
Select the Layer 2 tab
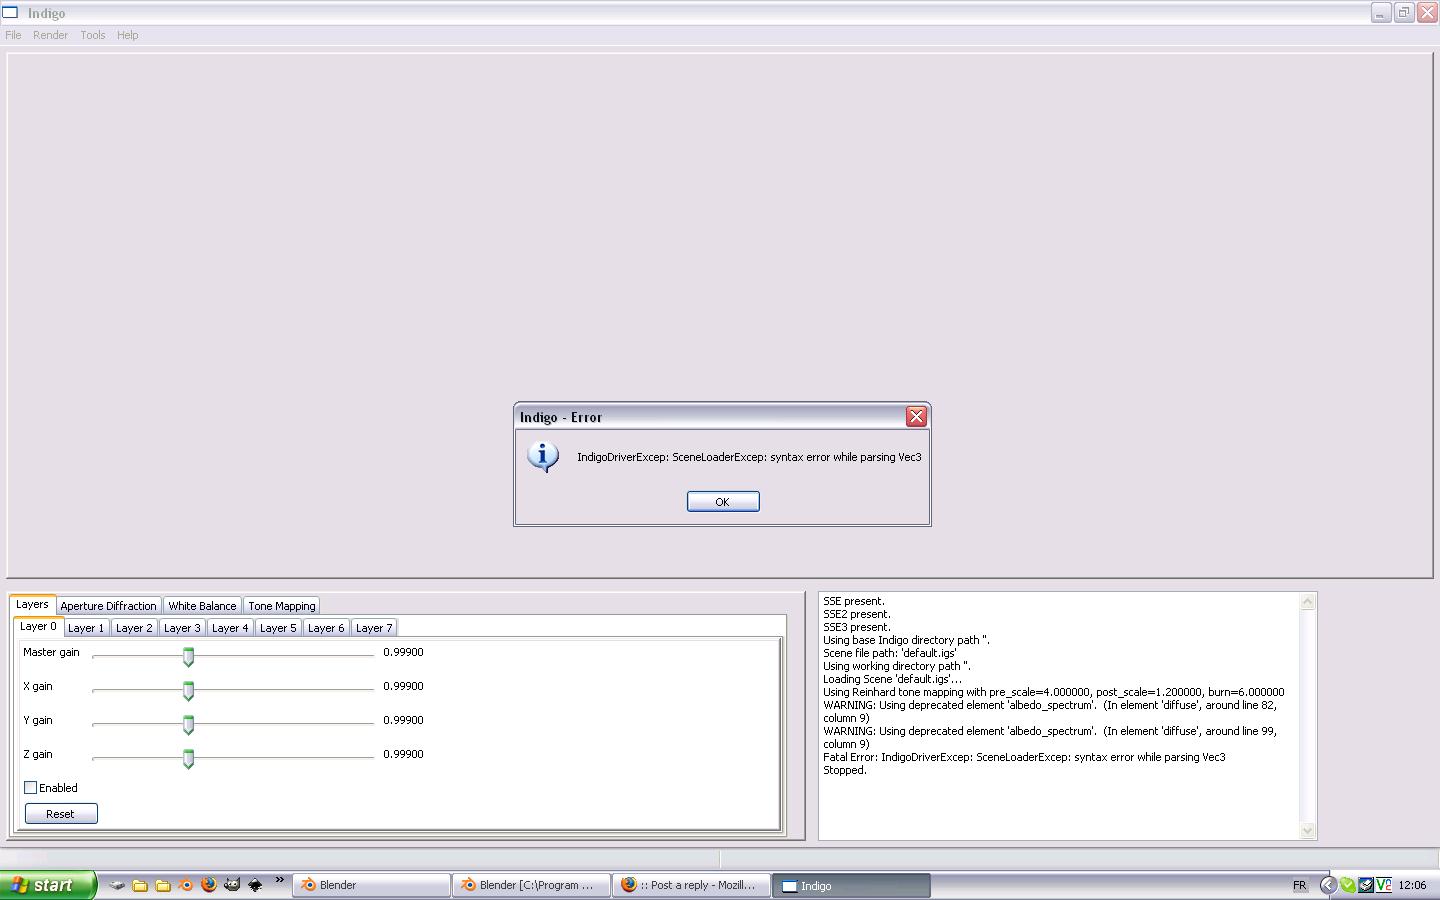(x=134, y=628)
